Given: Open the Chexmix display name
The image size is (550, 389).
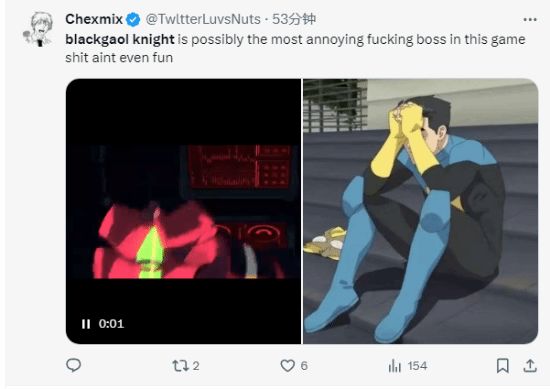Looking at the screenshot, I should tap(94, 19).
